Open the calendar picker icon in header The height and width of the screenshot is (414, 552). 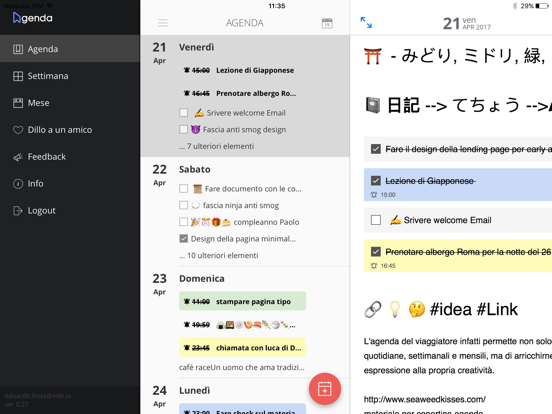327,23
